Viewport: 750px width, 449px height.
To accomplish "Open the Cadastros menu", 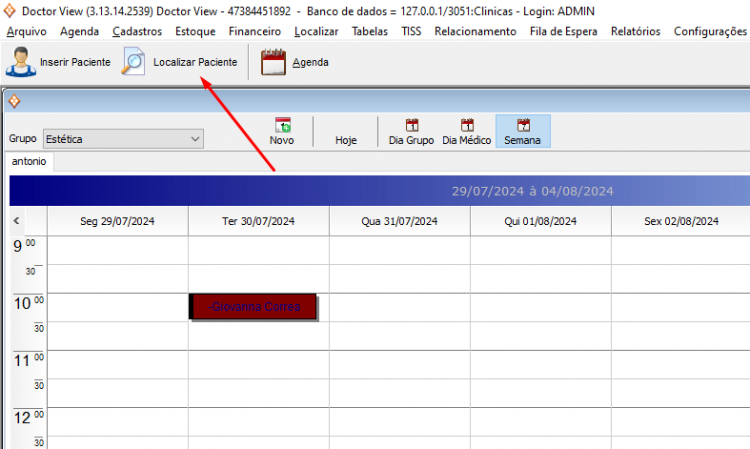I will coord(137,31).
